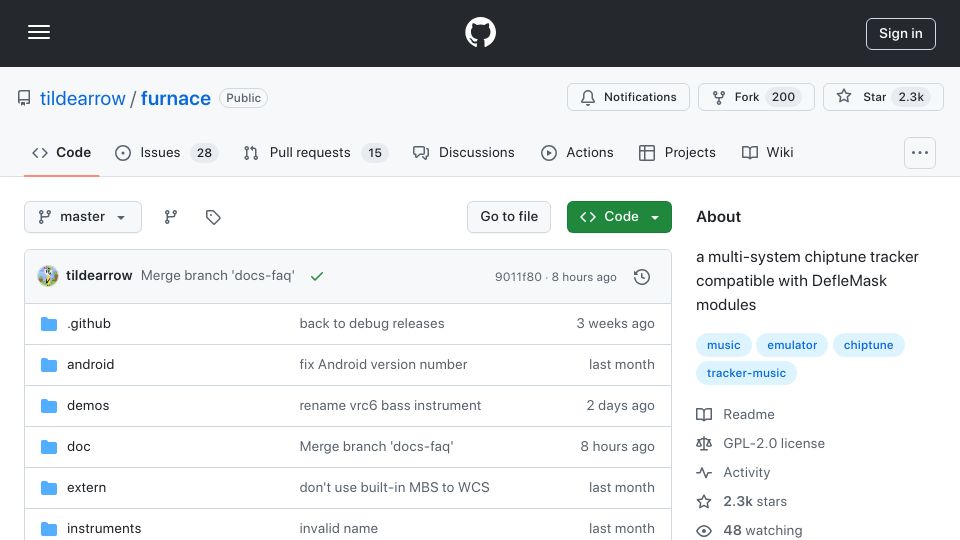Click the Notifications bell button
Screen dimensions: 960x540
coord(628,97)
